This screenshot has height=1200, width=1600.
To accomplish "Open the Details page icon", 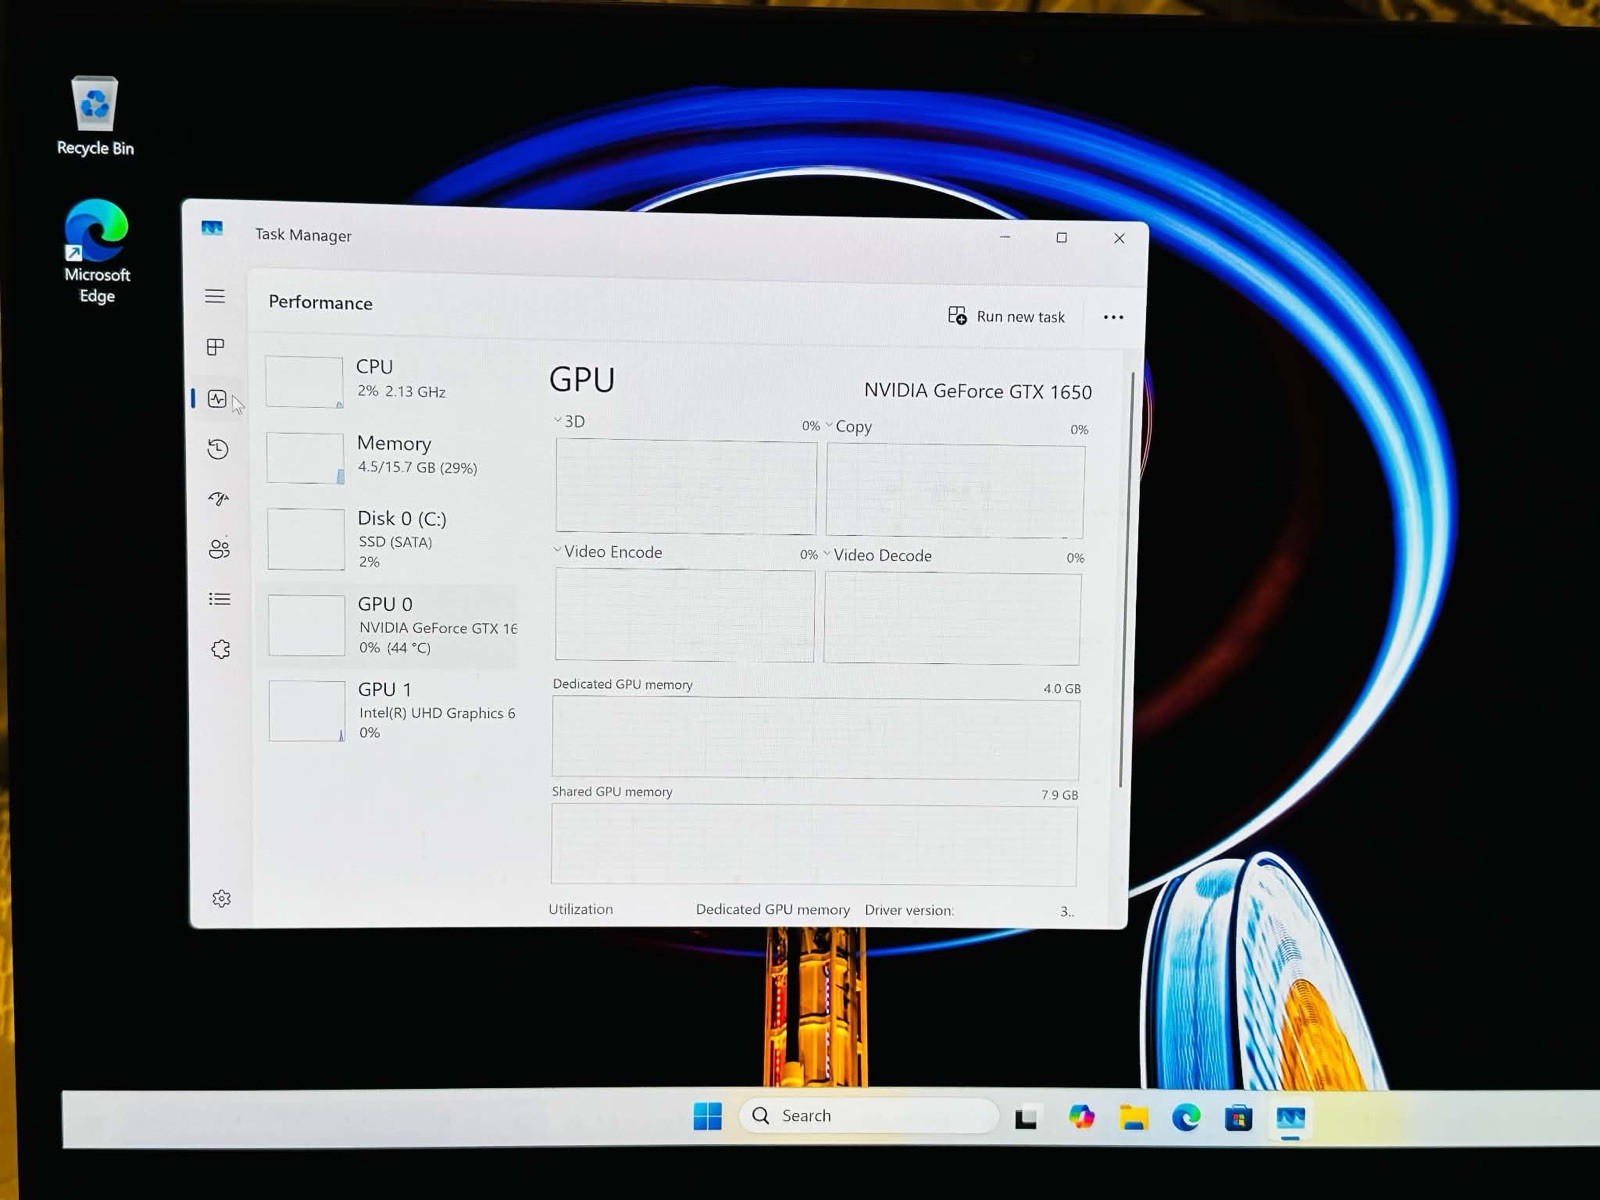I will tap(220, 599).
